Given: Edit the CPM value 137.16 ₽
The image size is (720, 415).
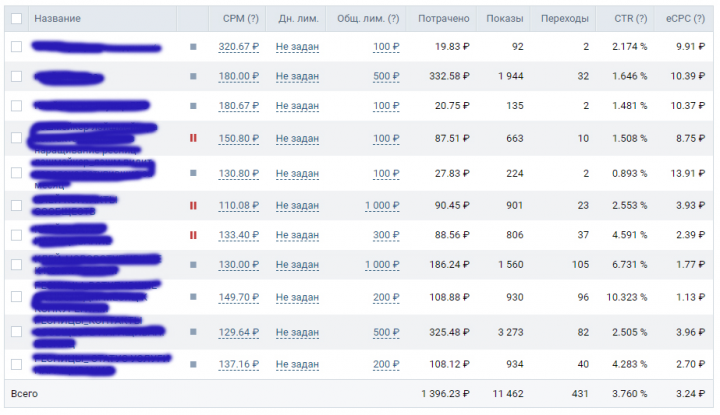Looking at the screenshot, I should [x=239, y=365].
